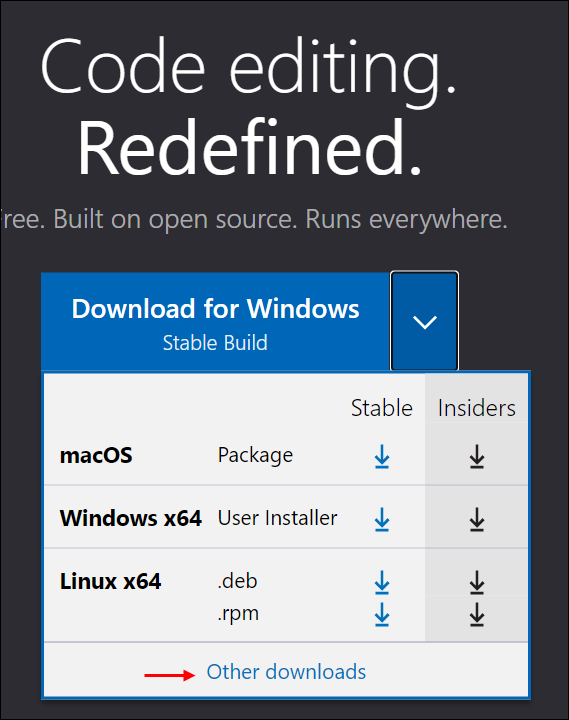The width and height of the screenshot is (569, 720).
Task: Download the macOS Stable package
Action: [x=382, y=457]
